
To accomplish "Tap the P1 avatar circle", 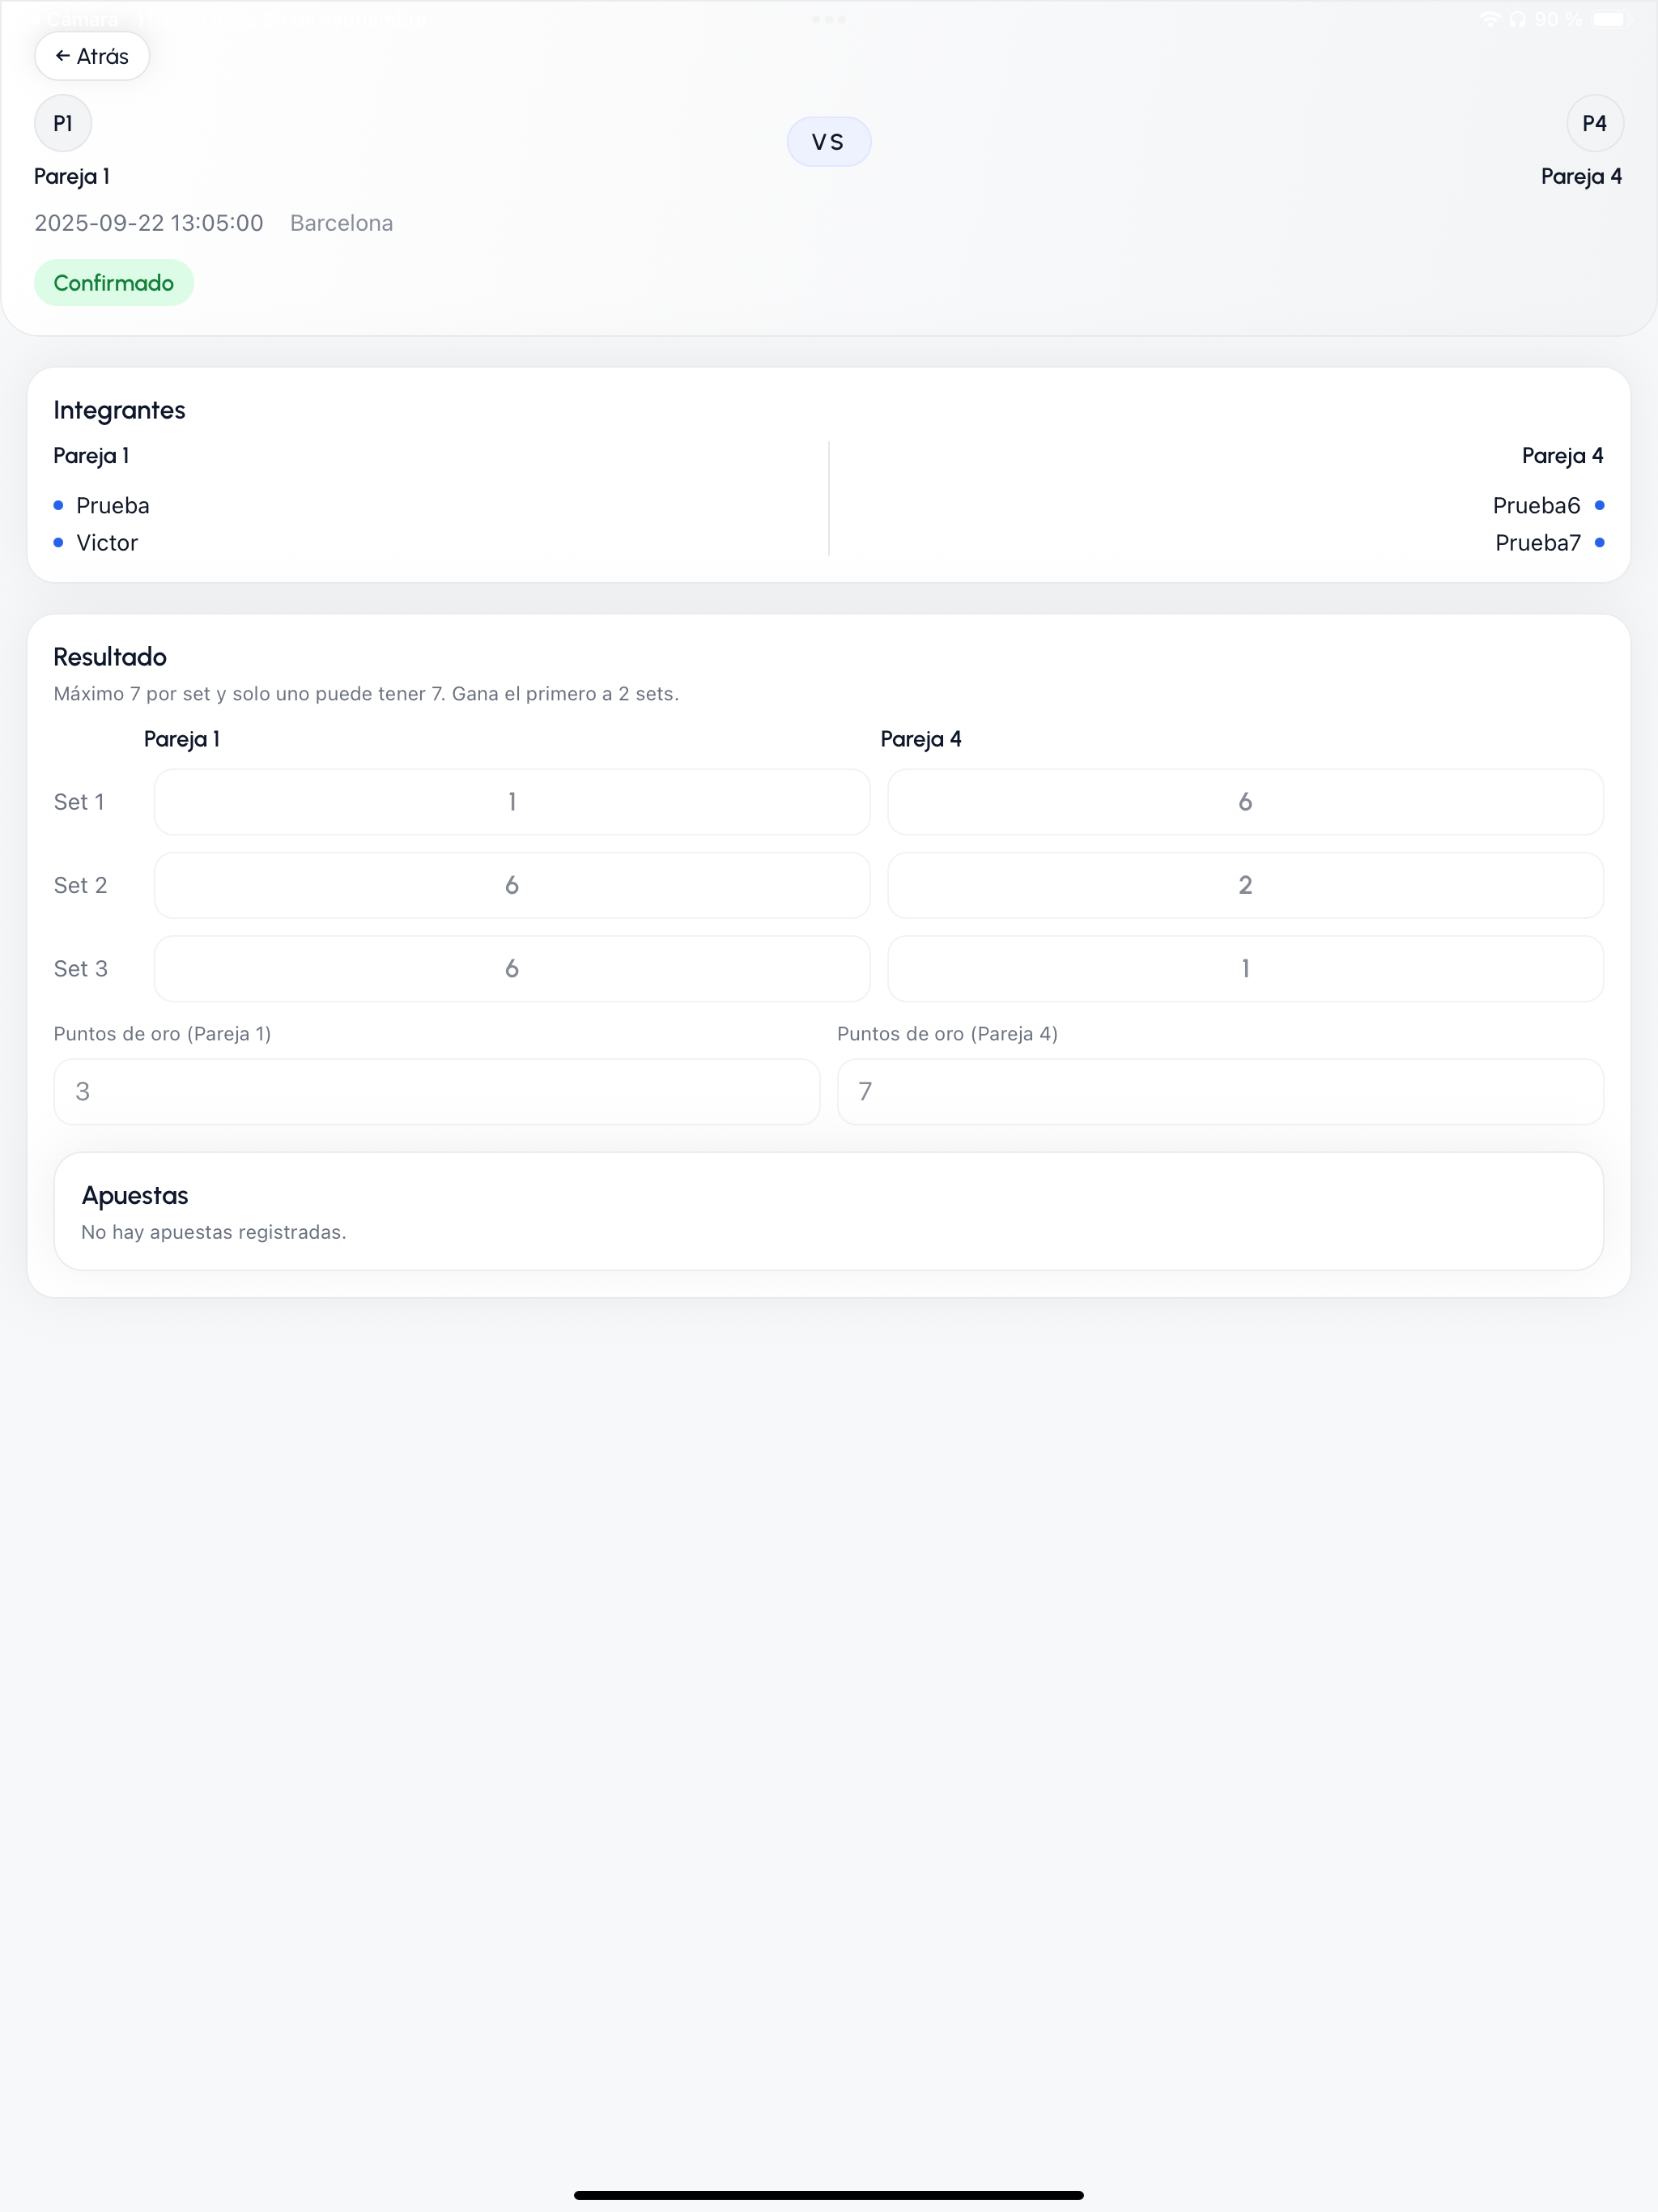I will click(63, 123).
